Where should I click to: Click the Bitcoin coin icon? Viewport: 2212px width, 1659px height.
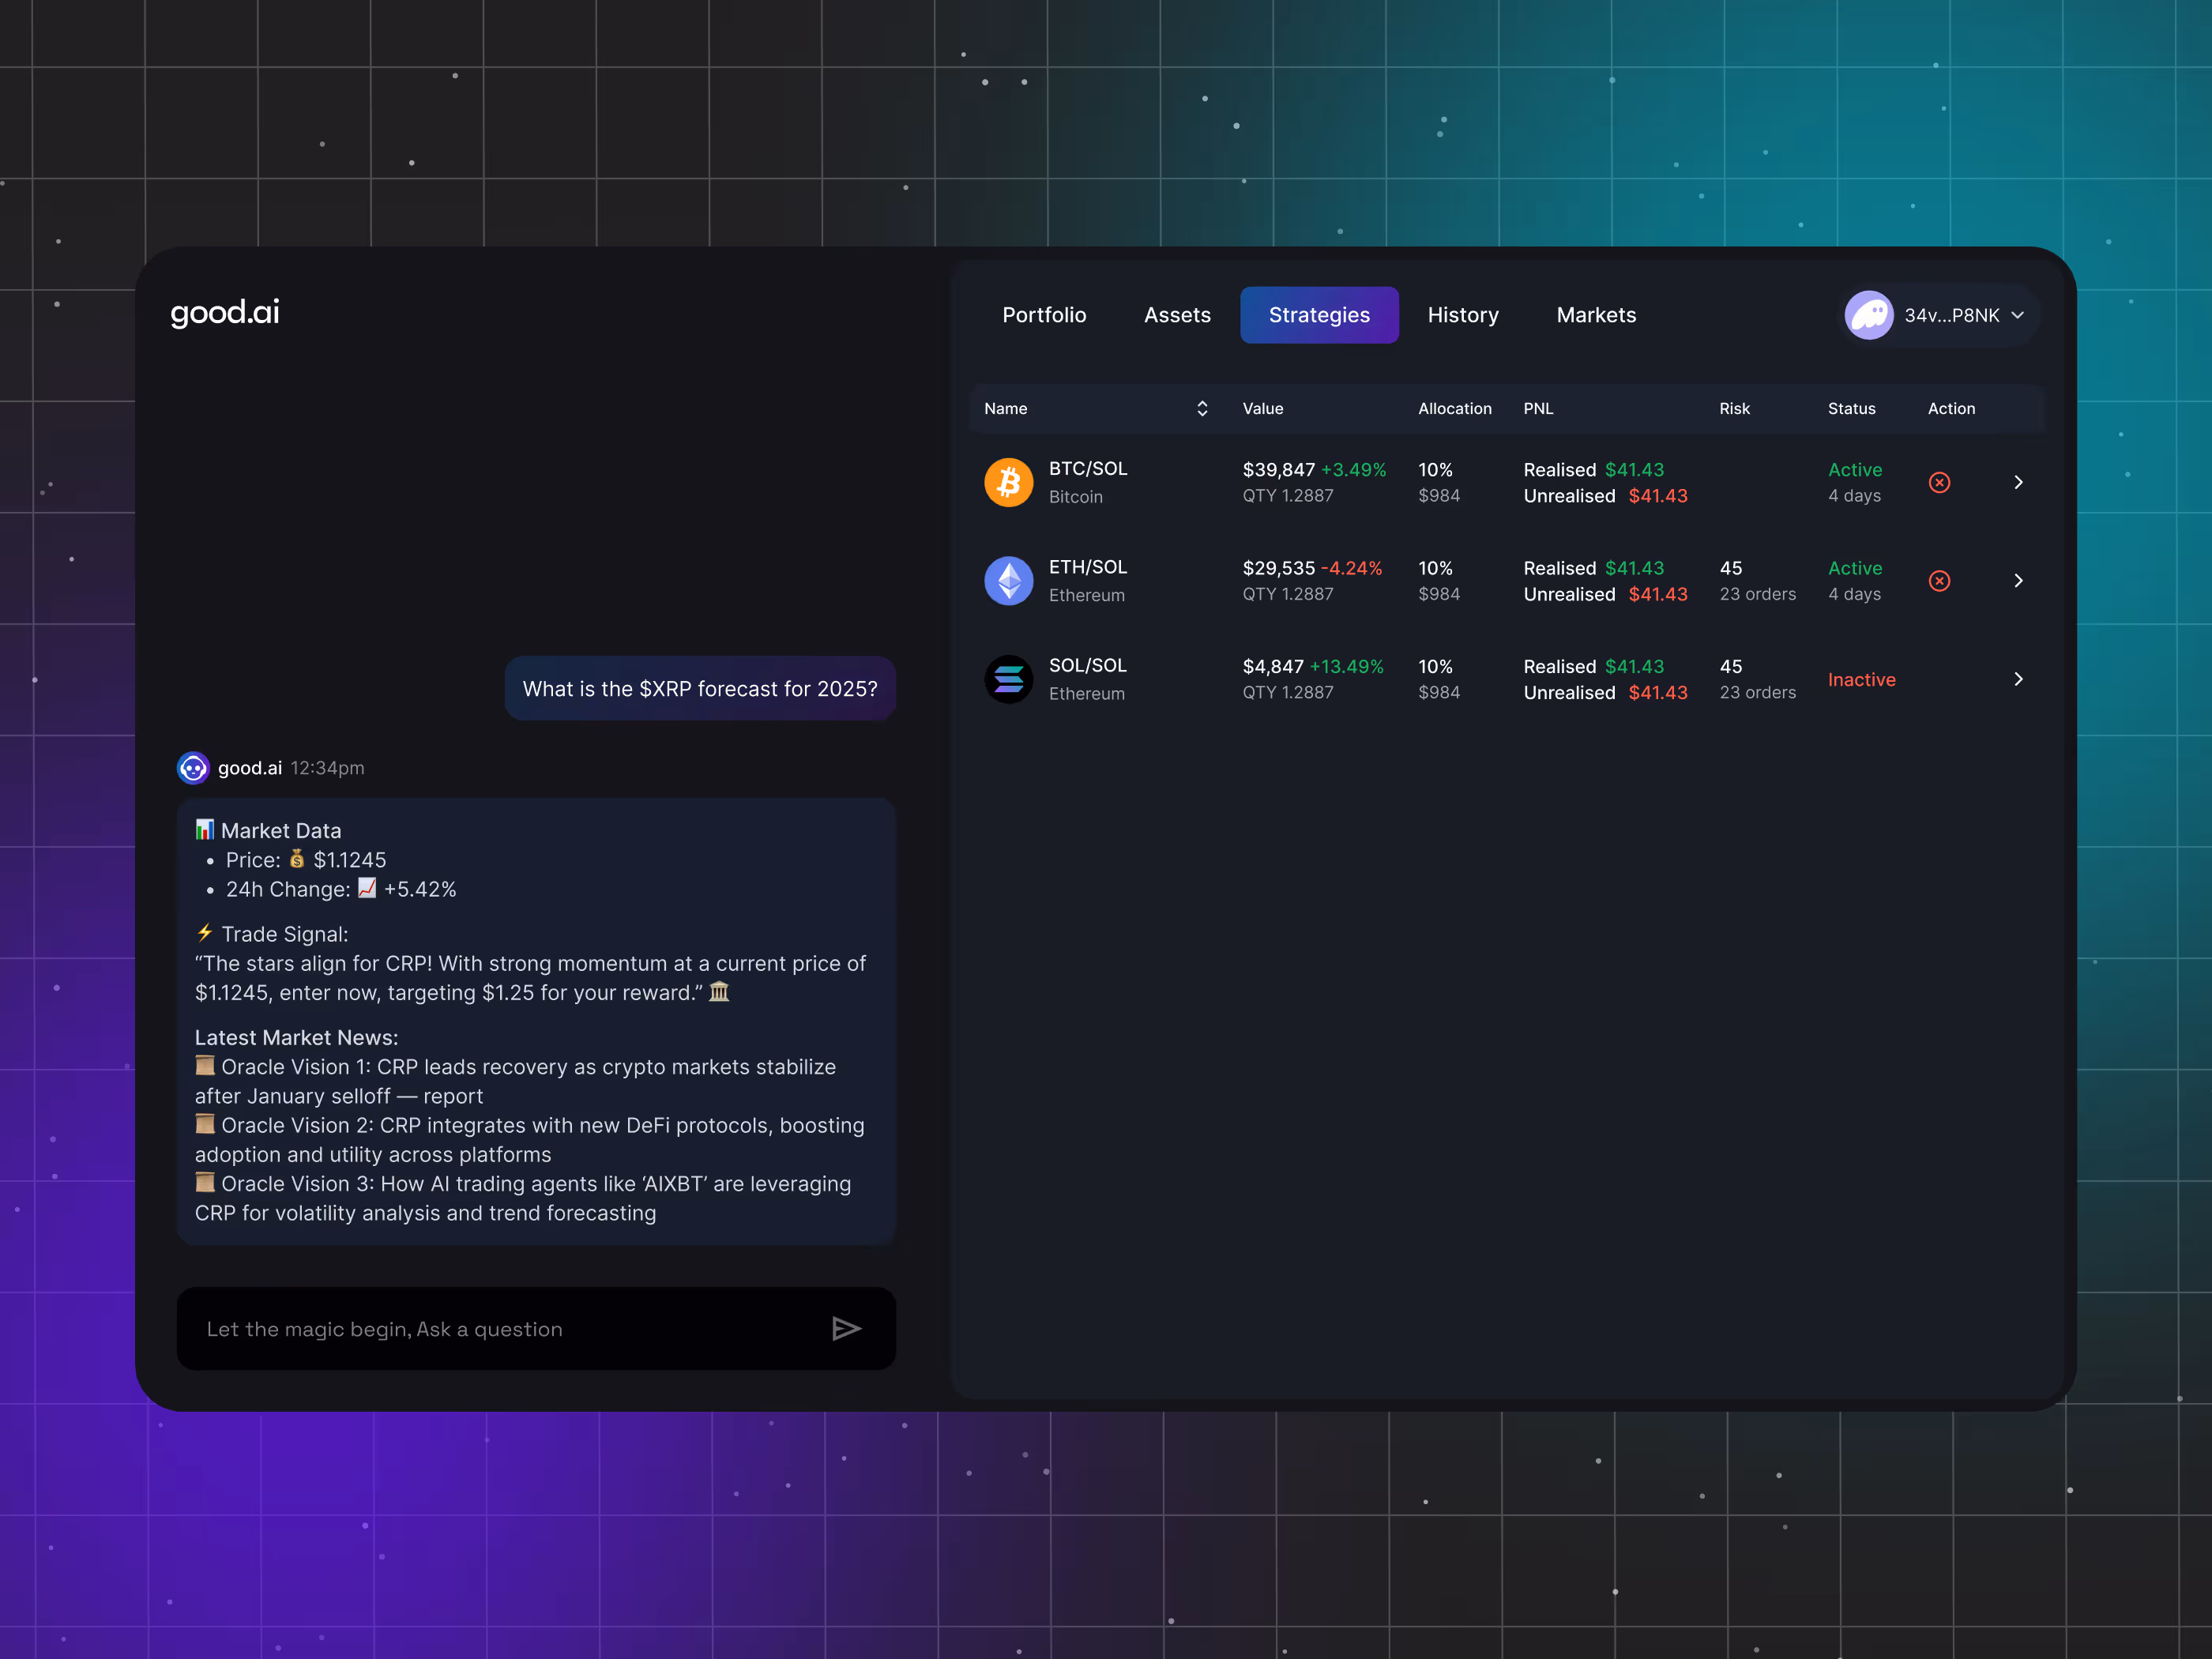tap(1008, 482)
